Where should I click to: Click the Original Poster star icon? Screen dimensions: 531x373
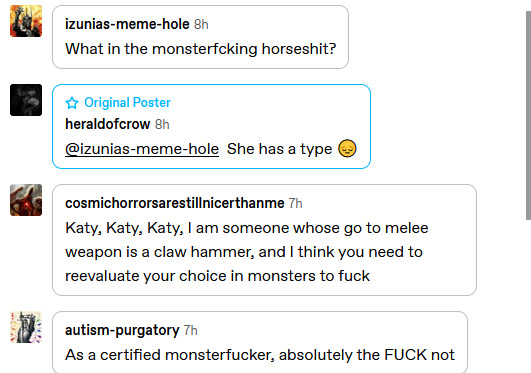pyautogui.click(x=72, y=103)
